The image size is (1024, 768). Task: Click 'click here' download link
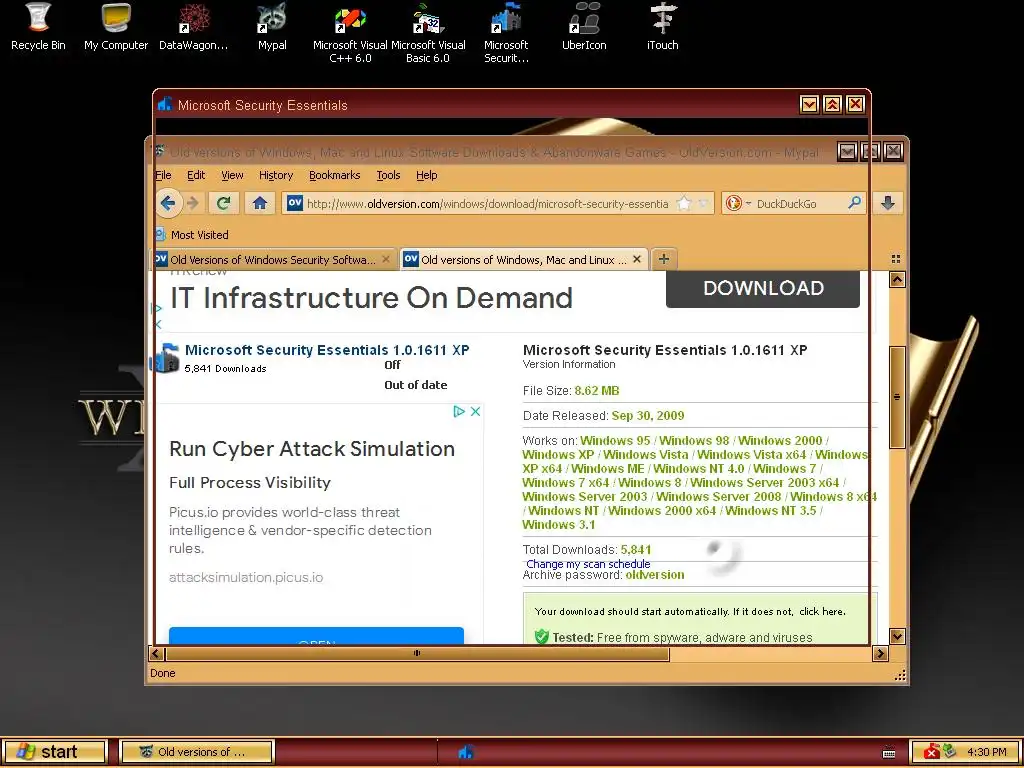point(822,612)
